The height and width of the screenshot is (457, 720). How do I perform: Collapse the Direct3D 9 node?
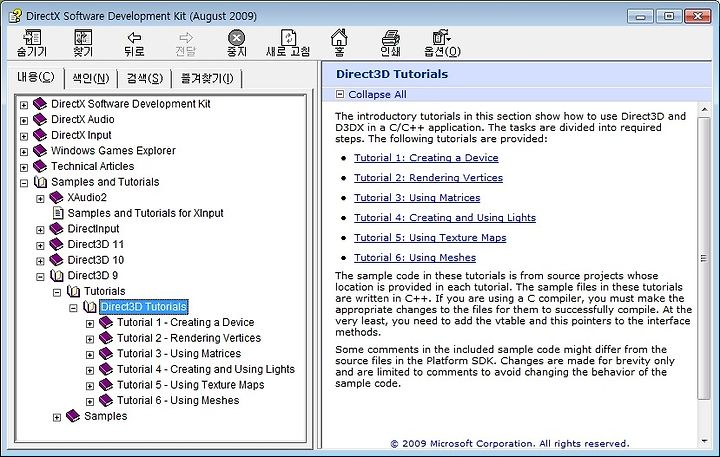pyautogui.click(x=40, y=277)
